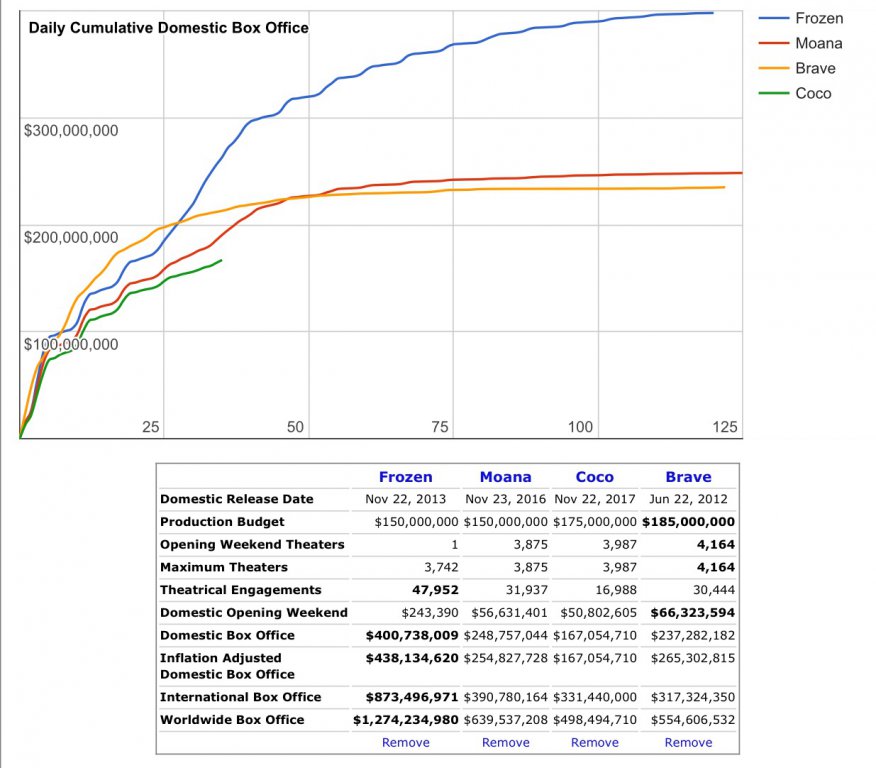Click the Production Budget row label

(222, 522)
